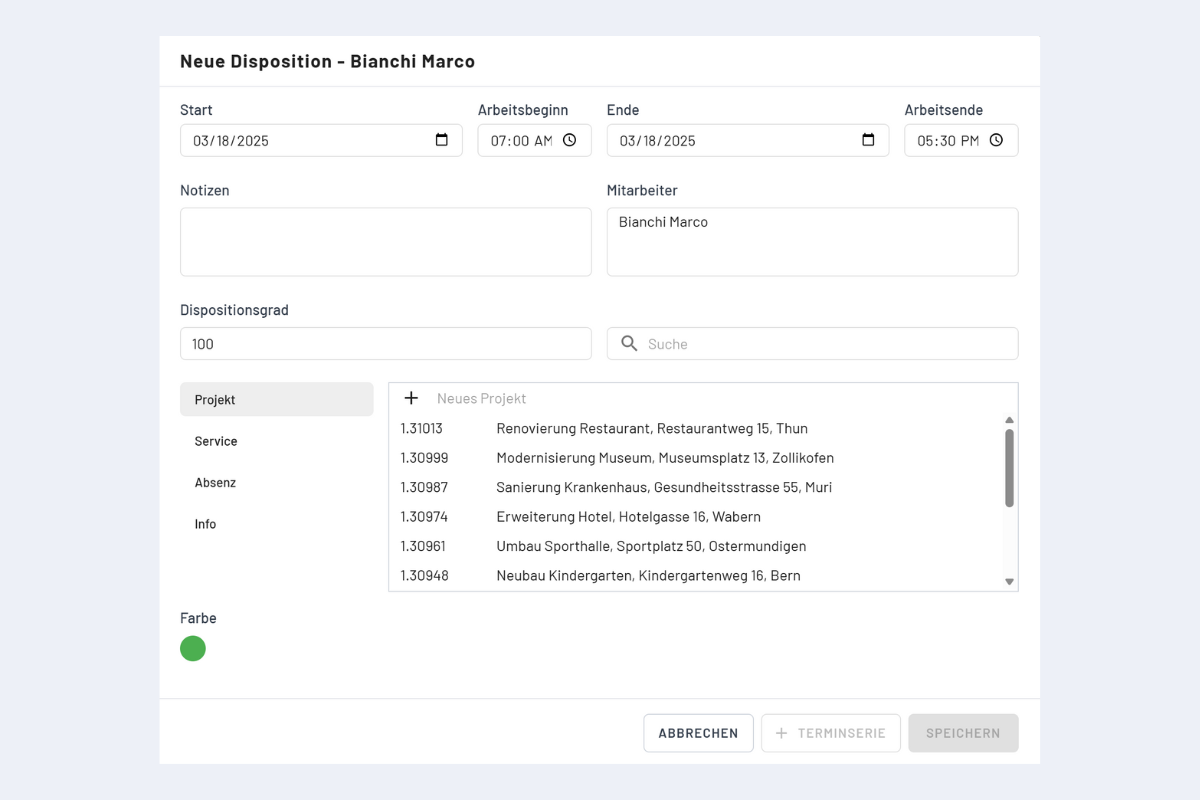
Task: Click the plus icon next to Neues Projekt
Action: (x=411, y=398)
